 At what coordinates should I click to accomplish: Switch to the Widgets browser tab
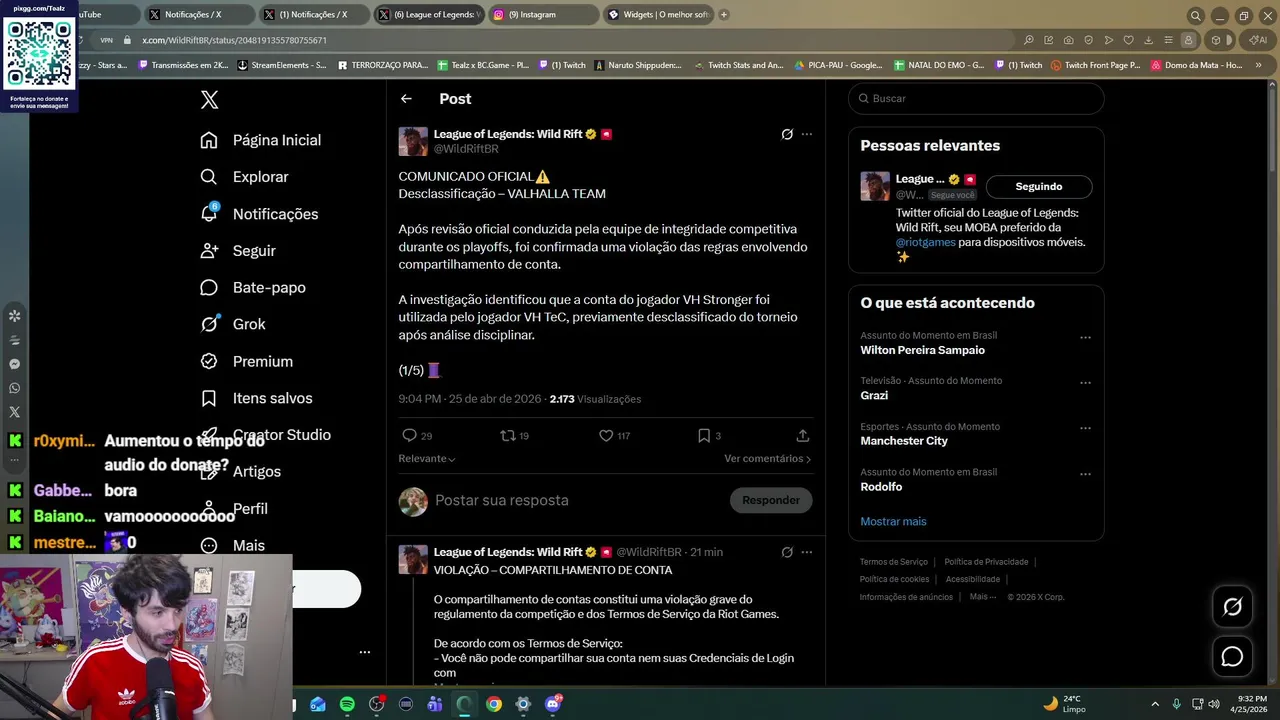click(659, 15)
